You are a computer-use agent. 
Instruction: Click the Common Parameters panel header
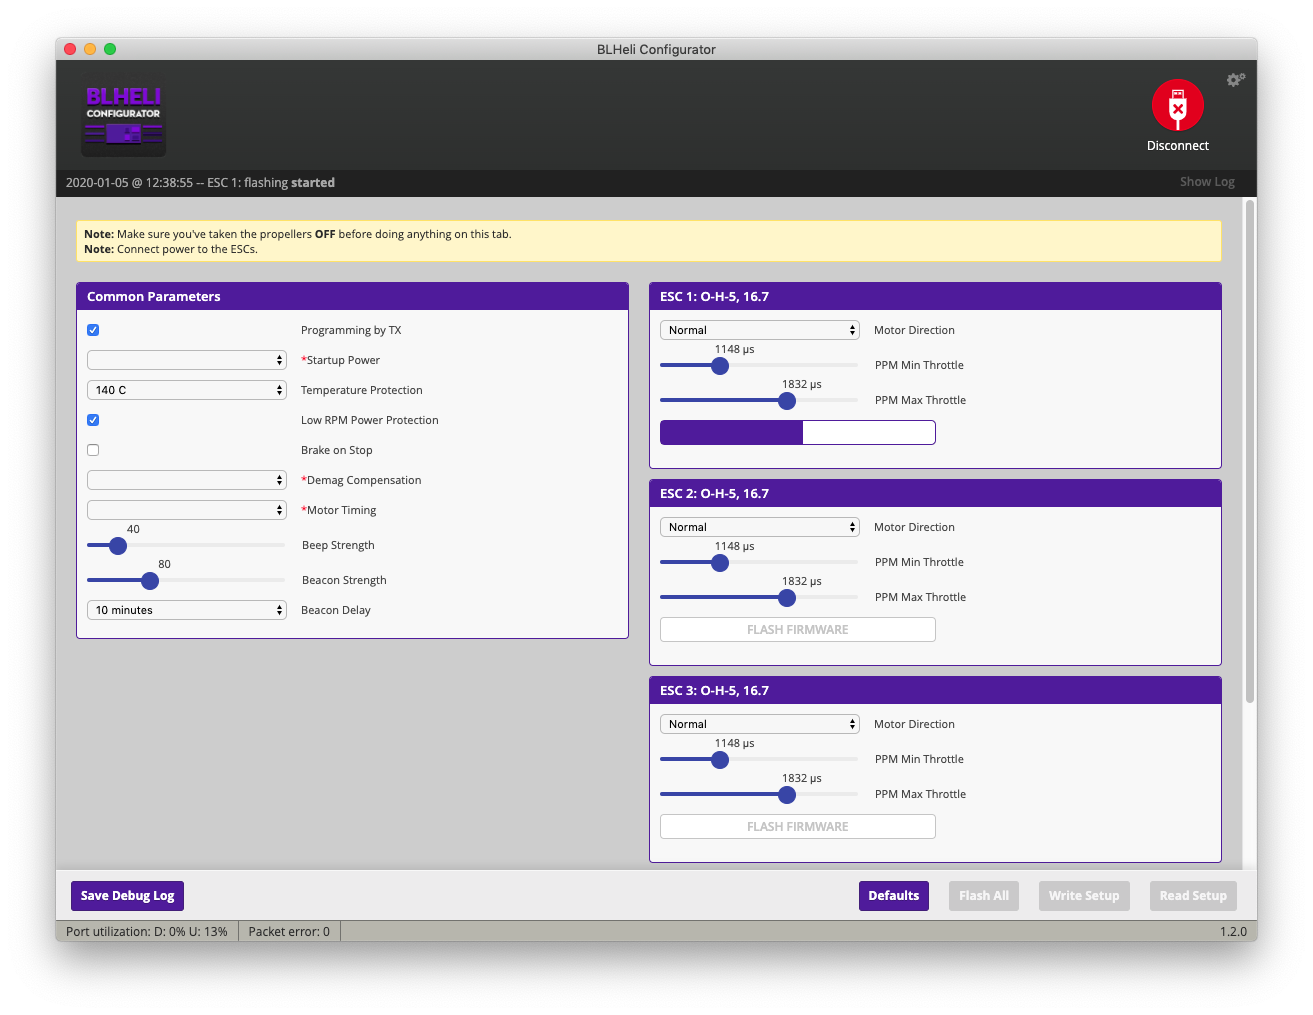pos(352,296)
